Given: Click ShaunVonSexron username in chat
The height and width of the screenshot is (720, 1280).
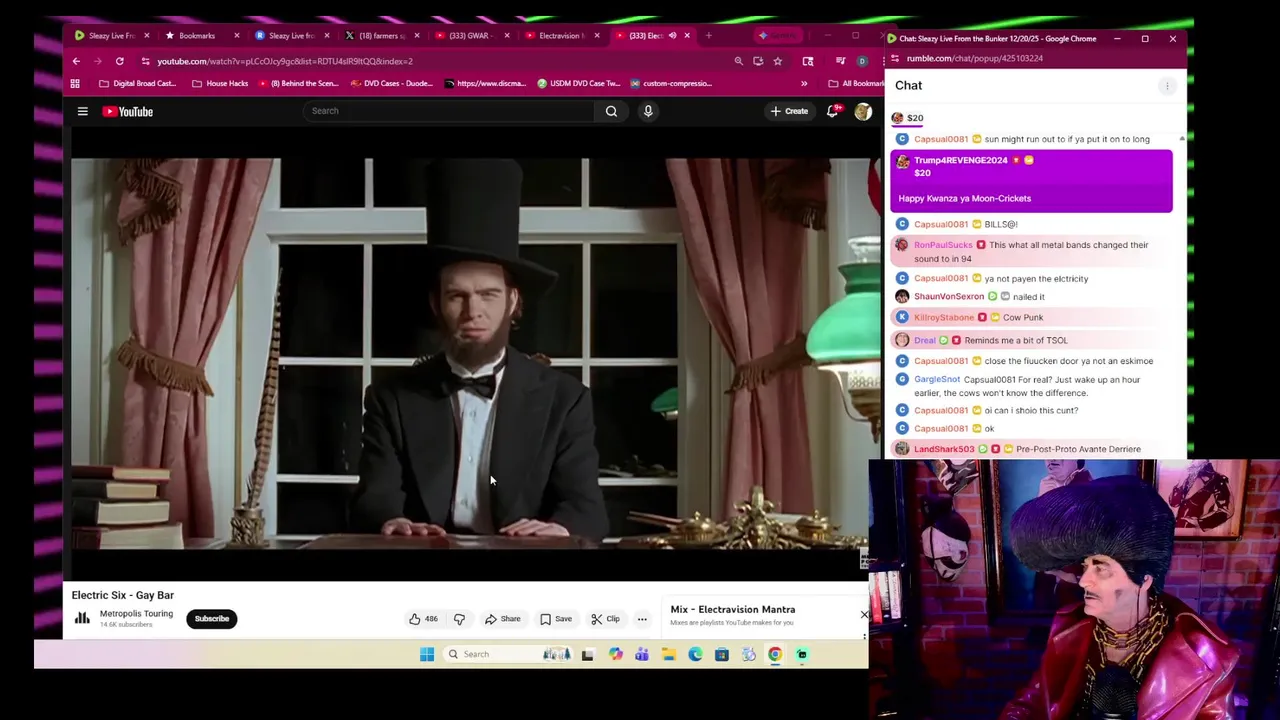Looking at the screenshot, I should [x=948, y=297].
